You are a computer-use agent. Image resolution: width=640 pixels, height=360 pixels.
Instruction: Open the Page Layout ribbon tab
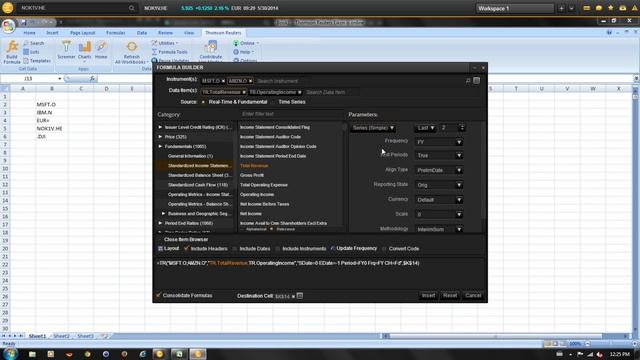82,33
